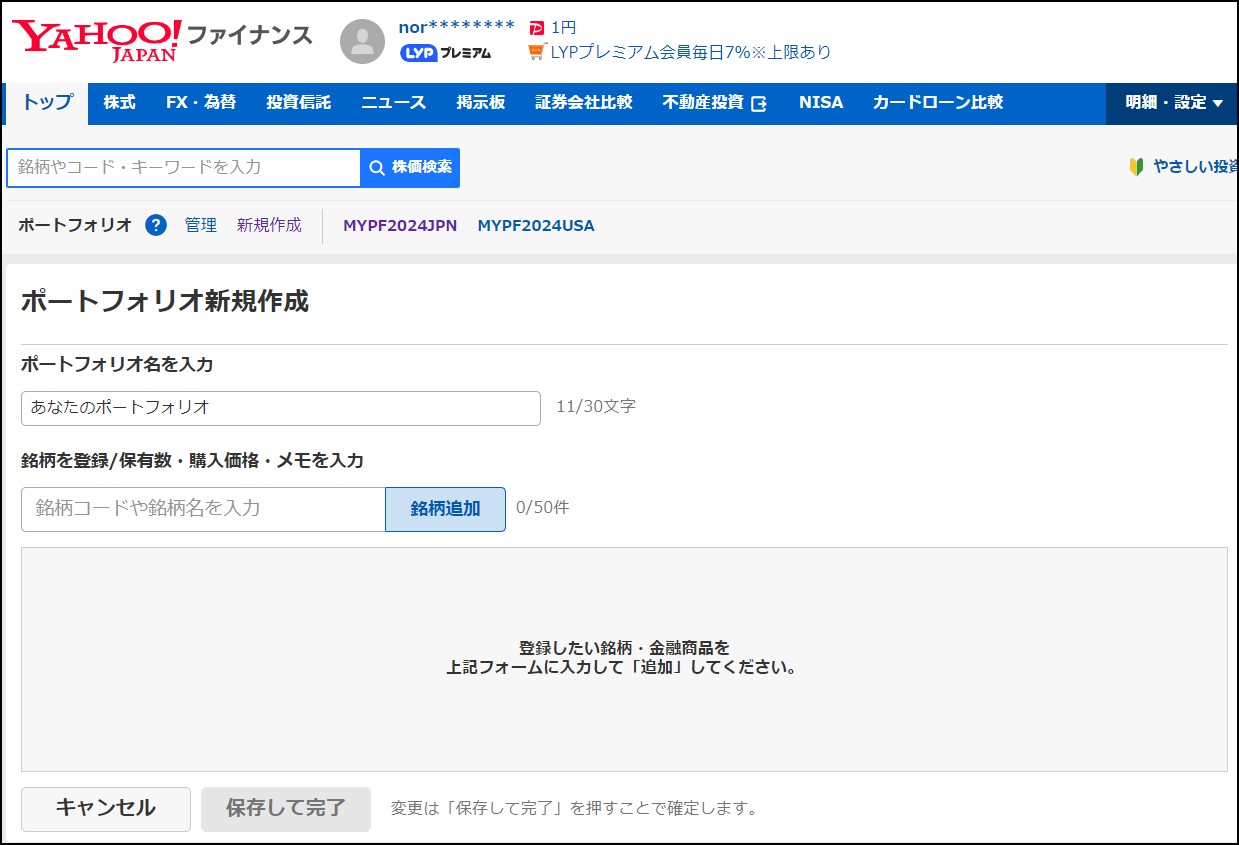Click the portfolio name input field
Viewport: 1239px width, 845px height.
pyautogui.click(x=280, y=408)
